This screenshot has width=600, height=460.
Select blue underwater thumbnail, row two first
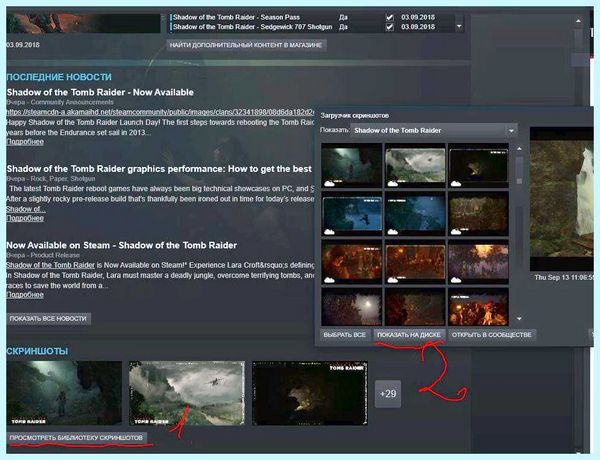[x=352, y=214]
